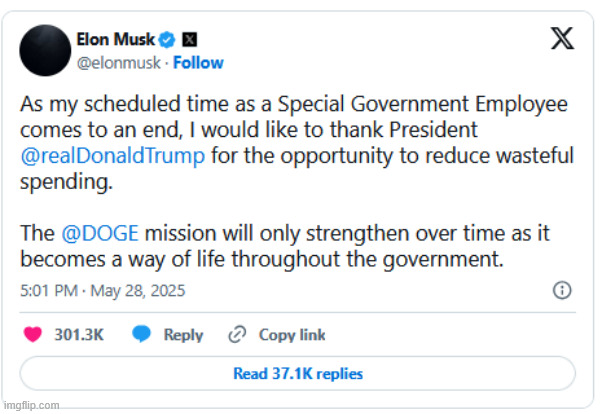602x414 pixels.
Task: Click the Copy link text
Action: [x=292, y=335]
